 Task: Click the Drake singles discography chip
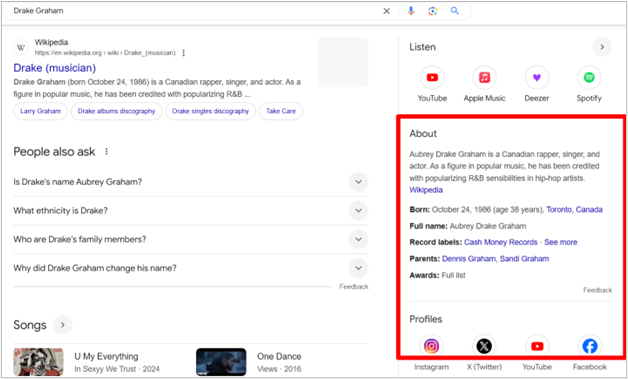click(210, 111)
